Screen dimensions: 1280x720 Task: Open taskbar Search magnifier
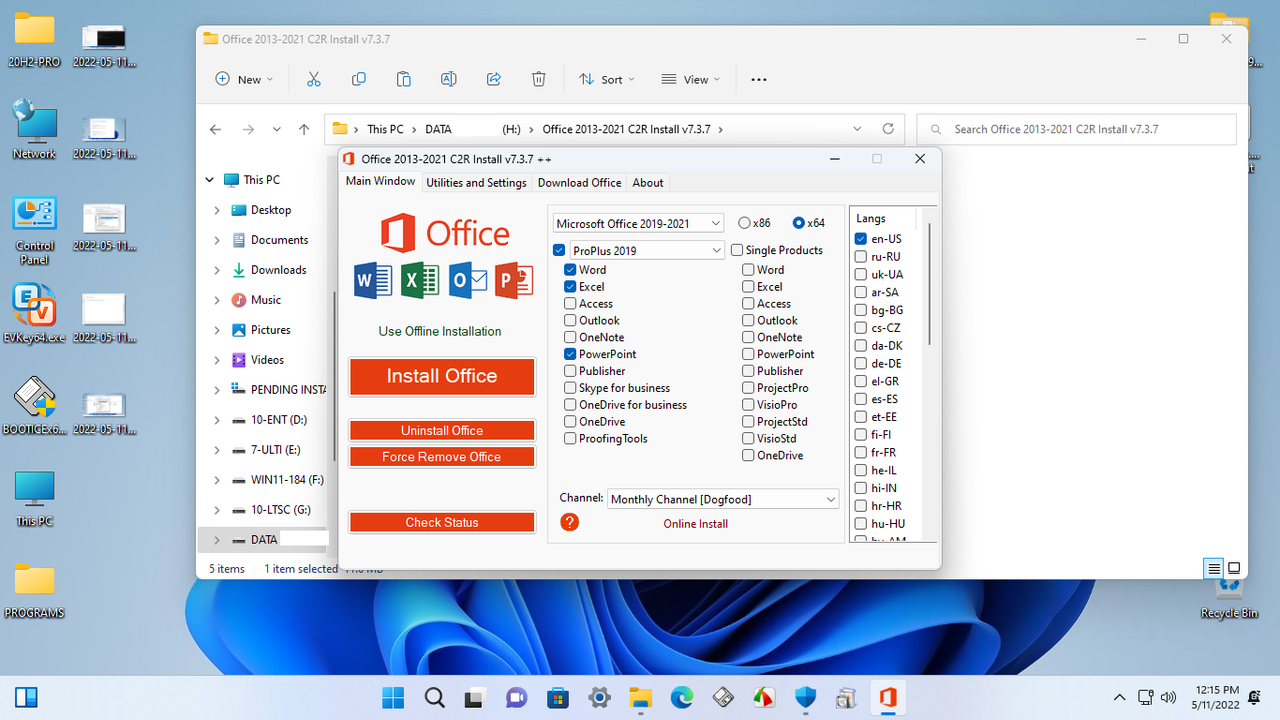(x=435, y=697)
